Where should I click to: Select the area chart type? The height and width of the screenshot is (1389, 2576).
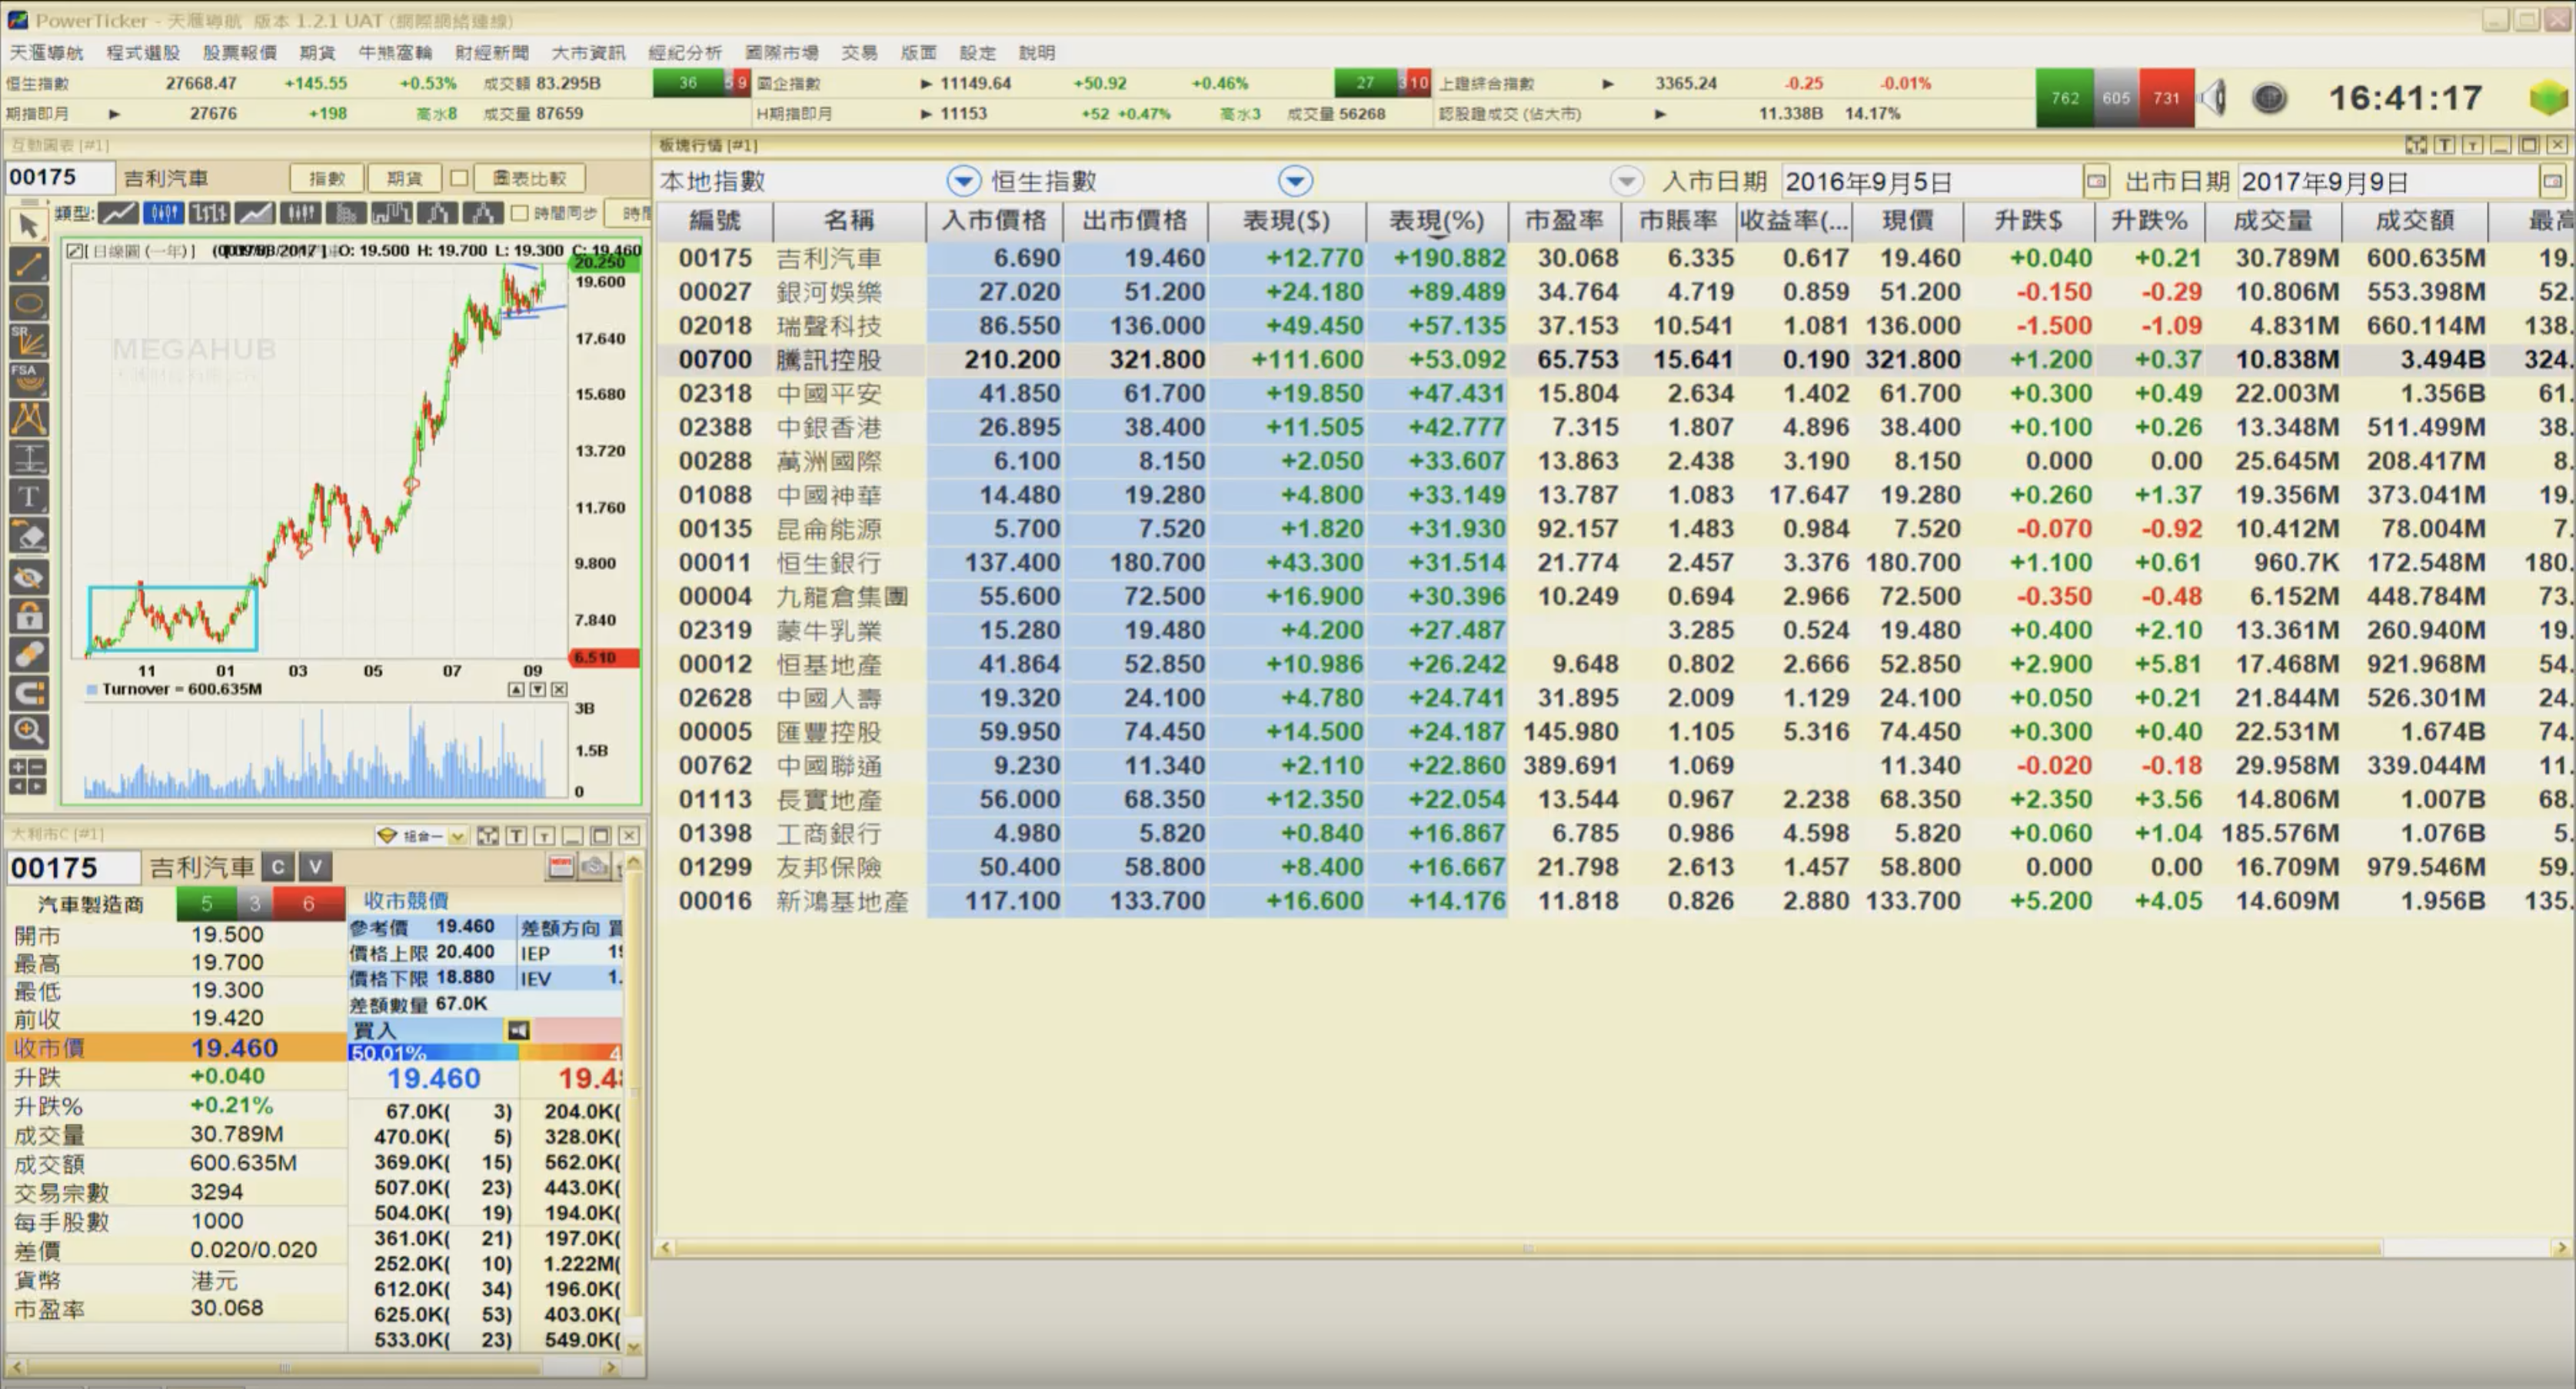coord(255,213)
